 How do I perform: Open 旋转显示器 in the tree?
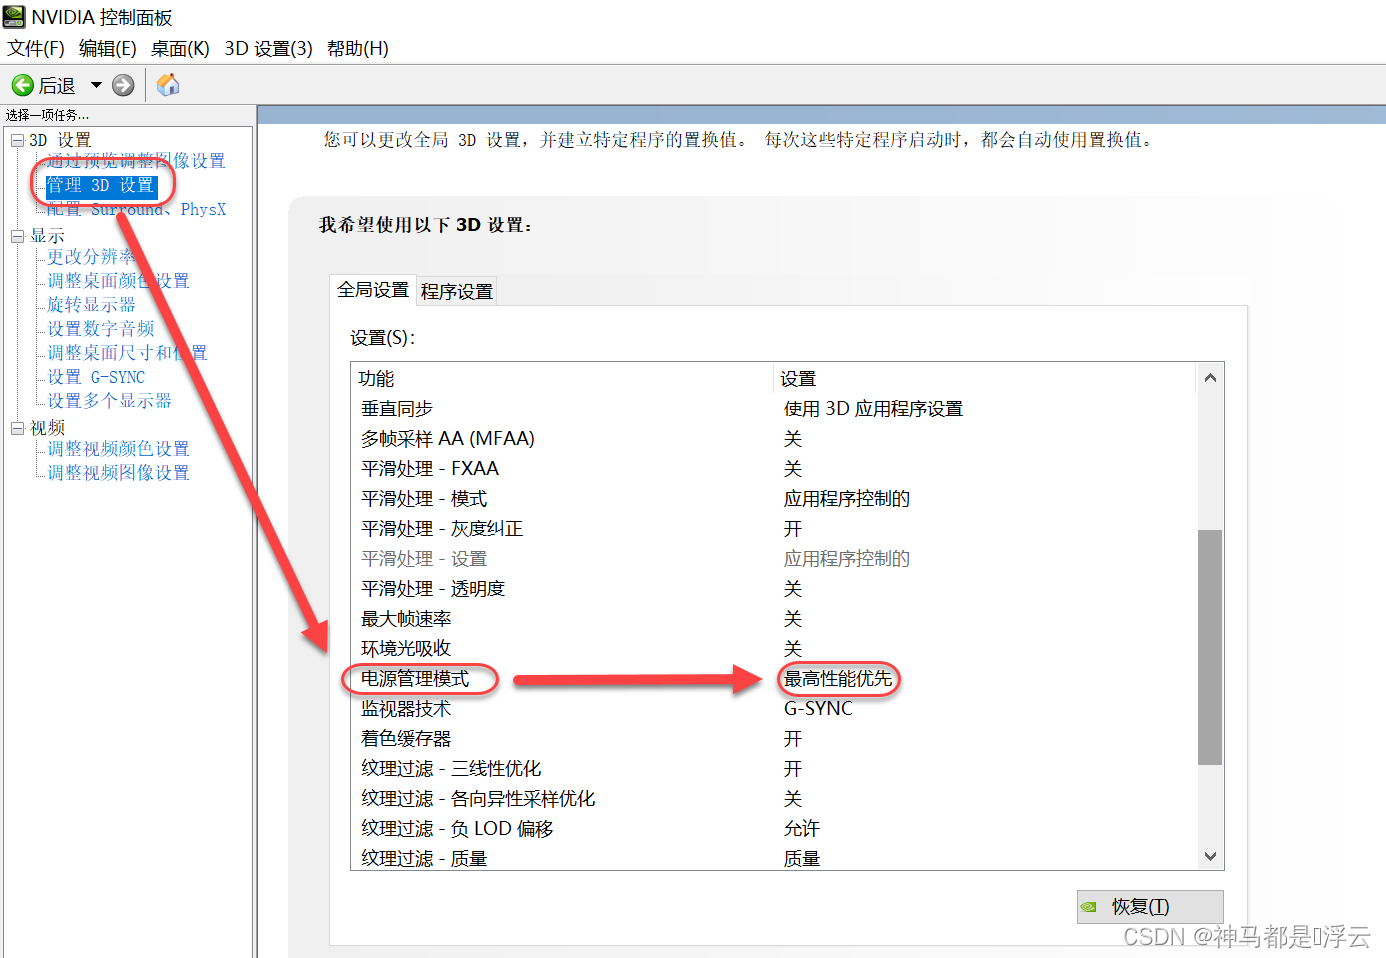click(91, 305)
